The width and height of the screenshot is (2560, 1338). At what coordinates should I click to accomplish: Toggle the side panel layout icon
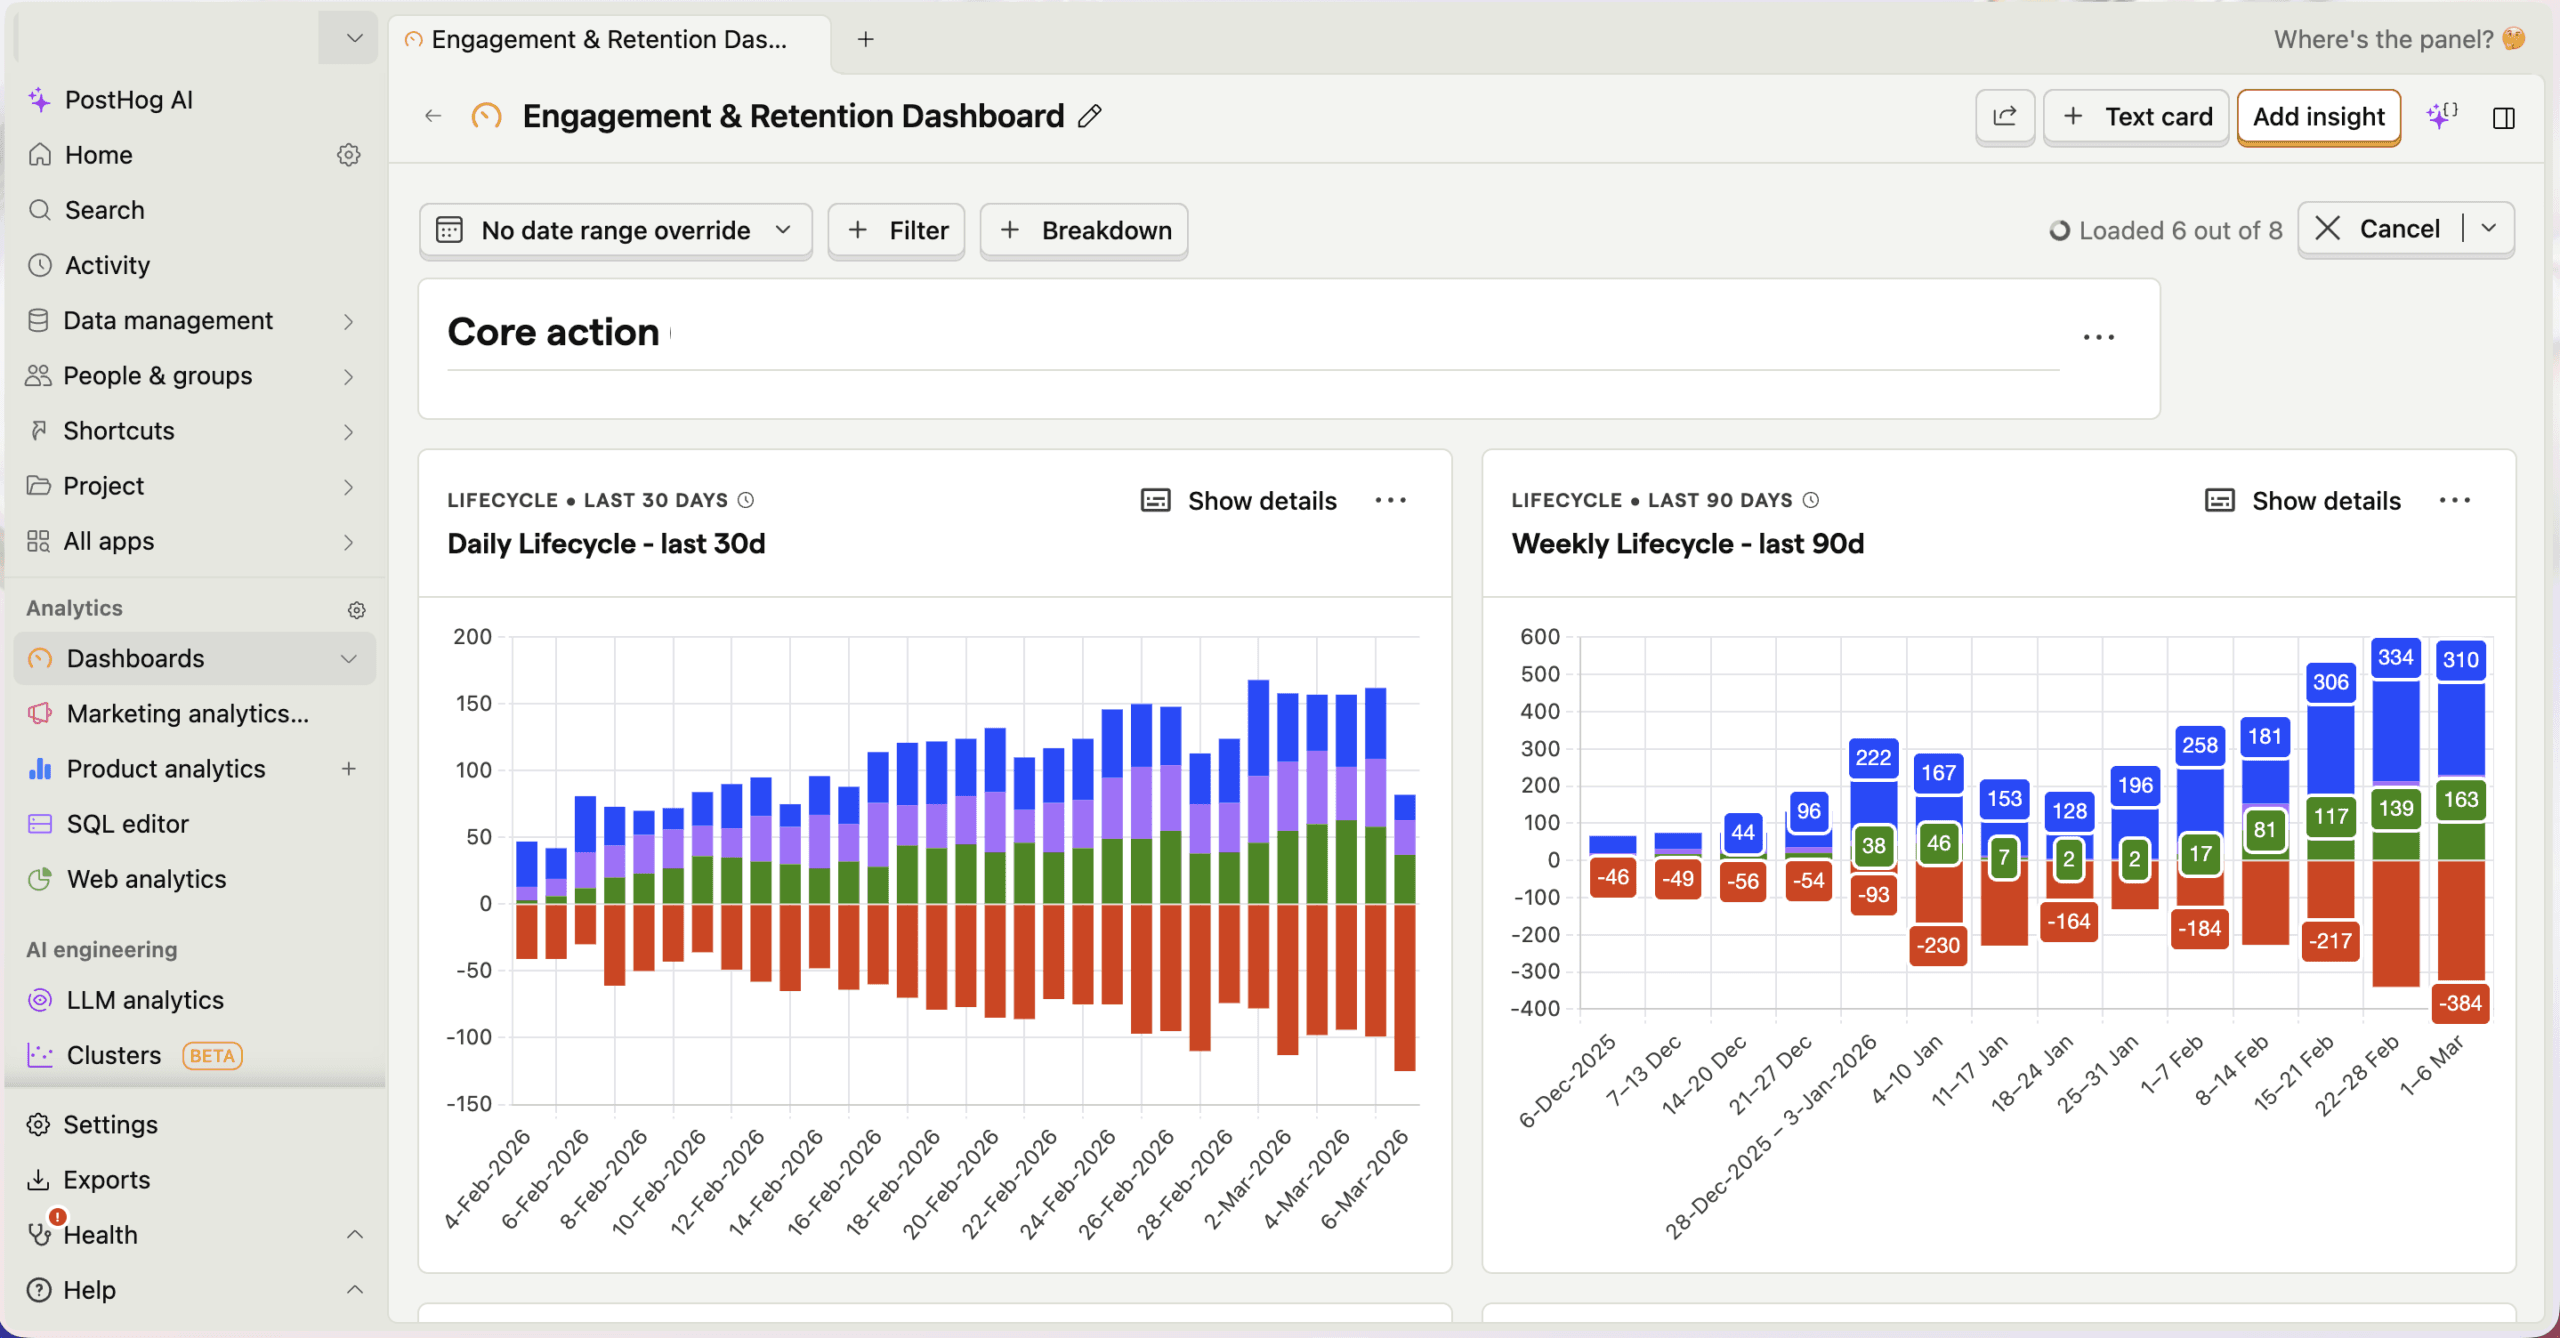coord(2503,118)
